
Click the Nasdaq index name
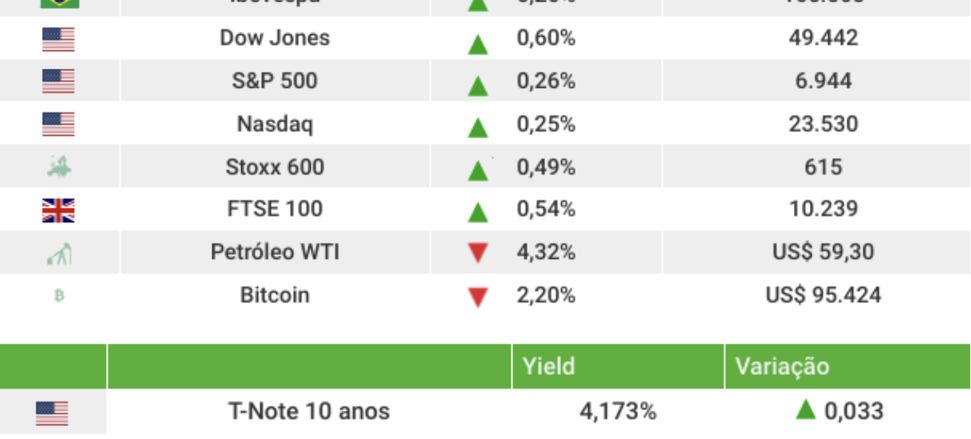coord(275,124)
